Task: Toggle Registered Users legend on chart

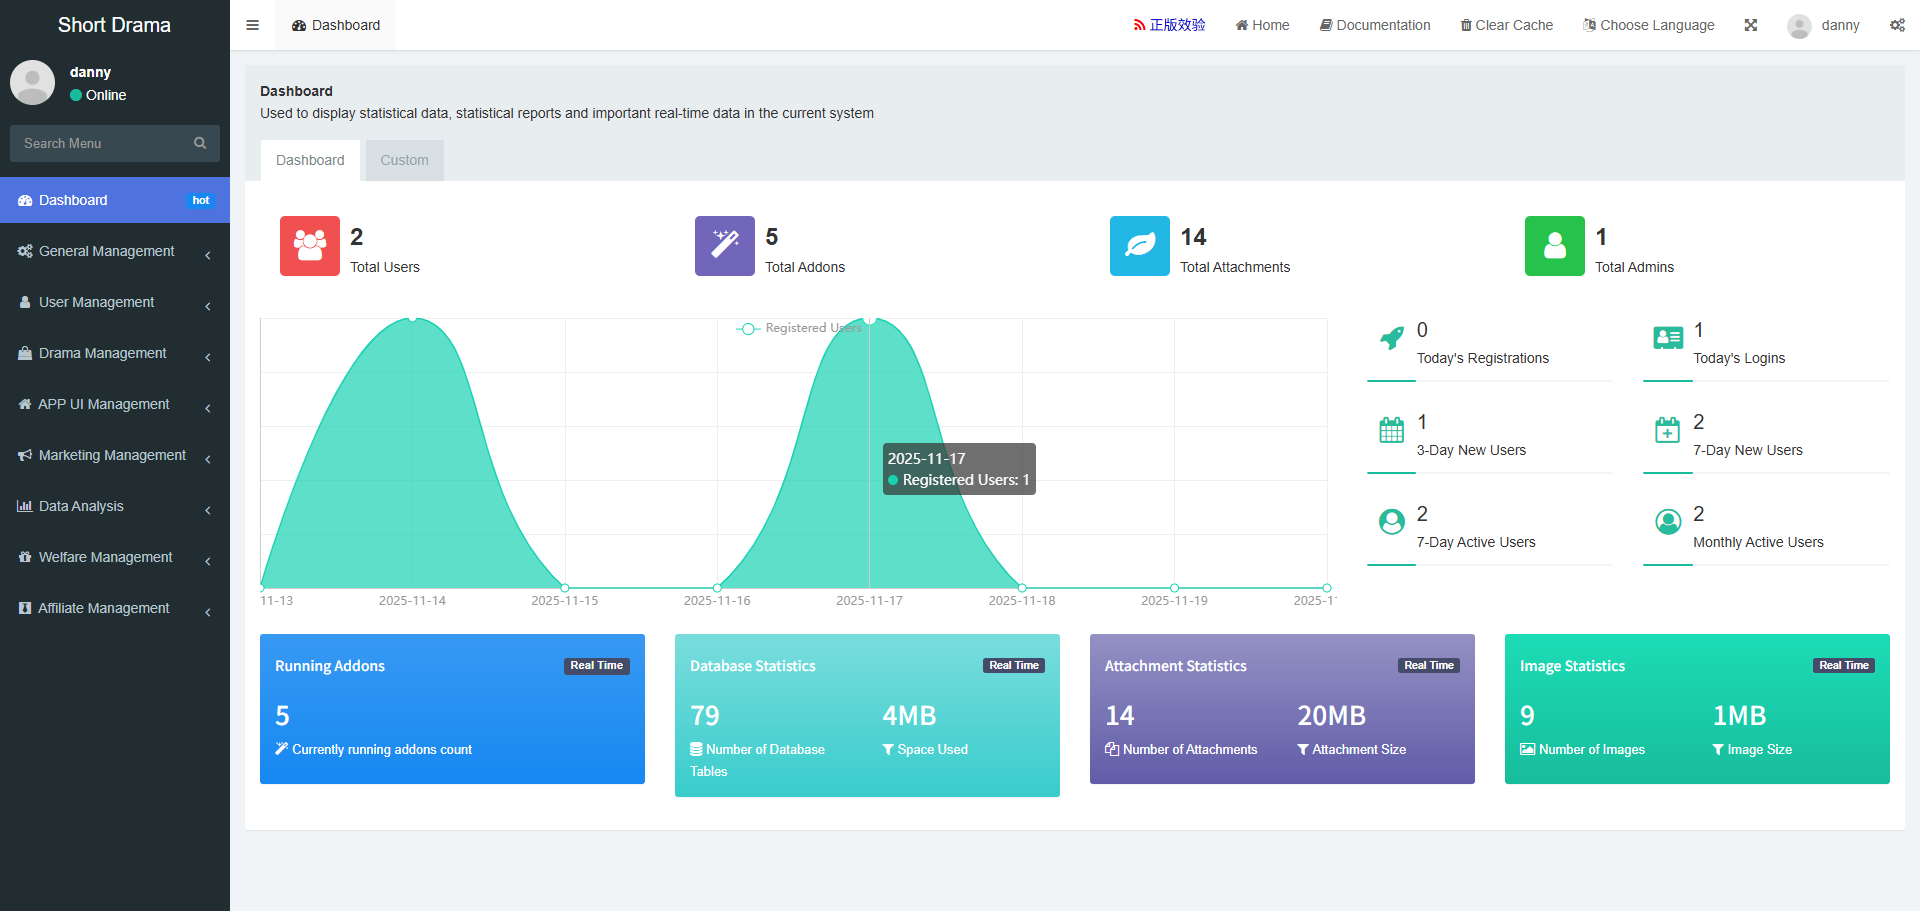Action: [799, 328]
